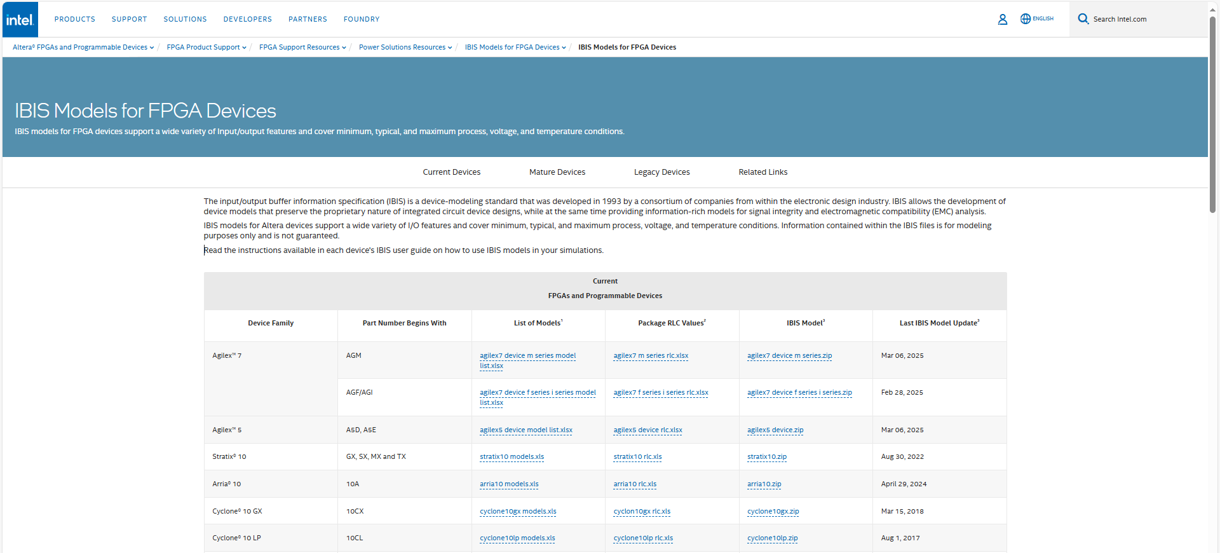
Task: Select the Stratix 10 device family cell
Action: 271,457
